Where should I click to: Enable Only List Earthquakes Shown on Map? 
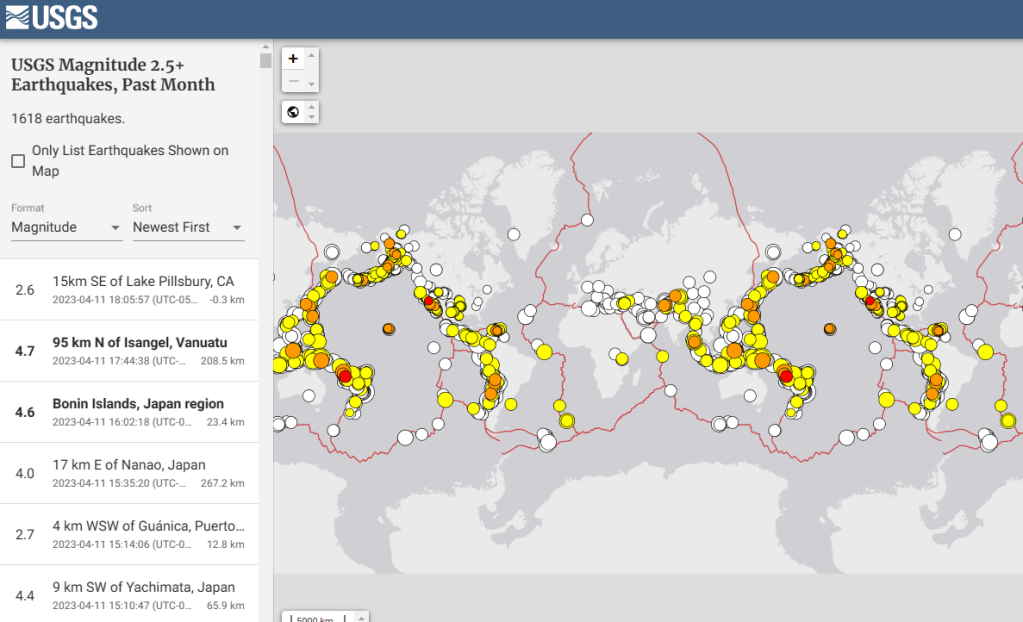[x=18, y=161]
